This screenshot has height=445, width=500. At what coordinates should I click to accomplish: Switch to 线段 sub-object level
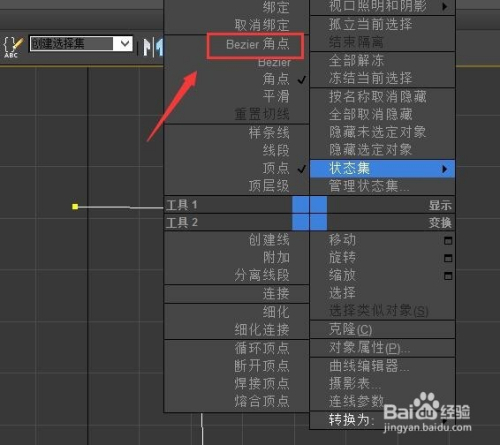[x=276, y=150]
